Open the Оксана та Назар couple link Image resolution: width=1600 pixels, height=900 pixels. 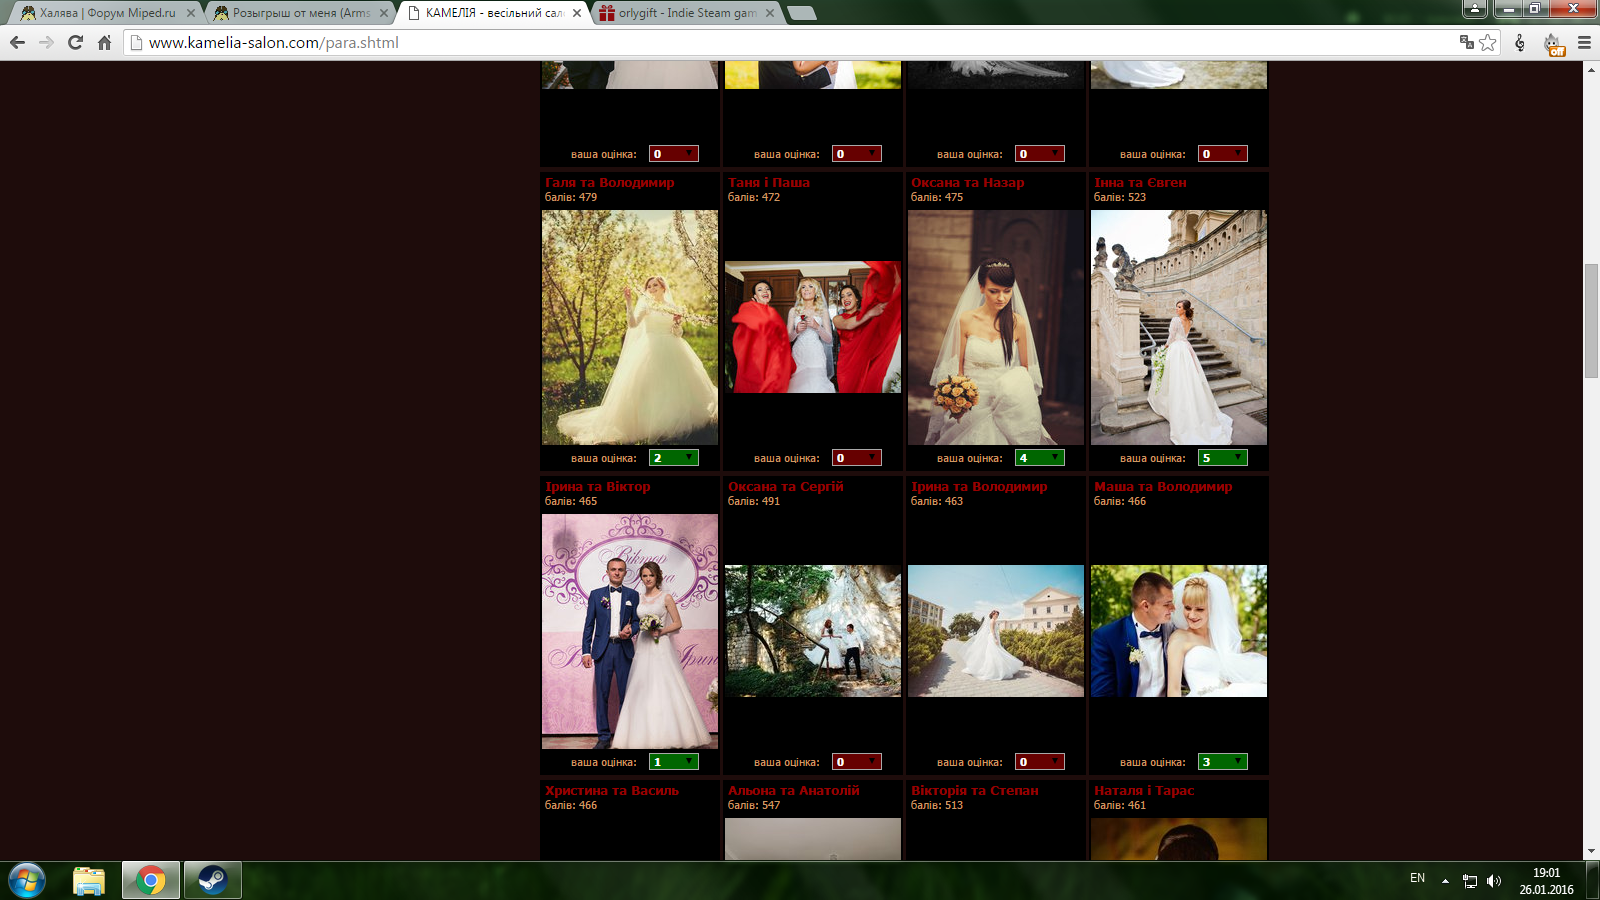click(x=967, y=183)
